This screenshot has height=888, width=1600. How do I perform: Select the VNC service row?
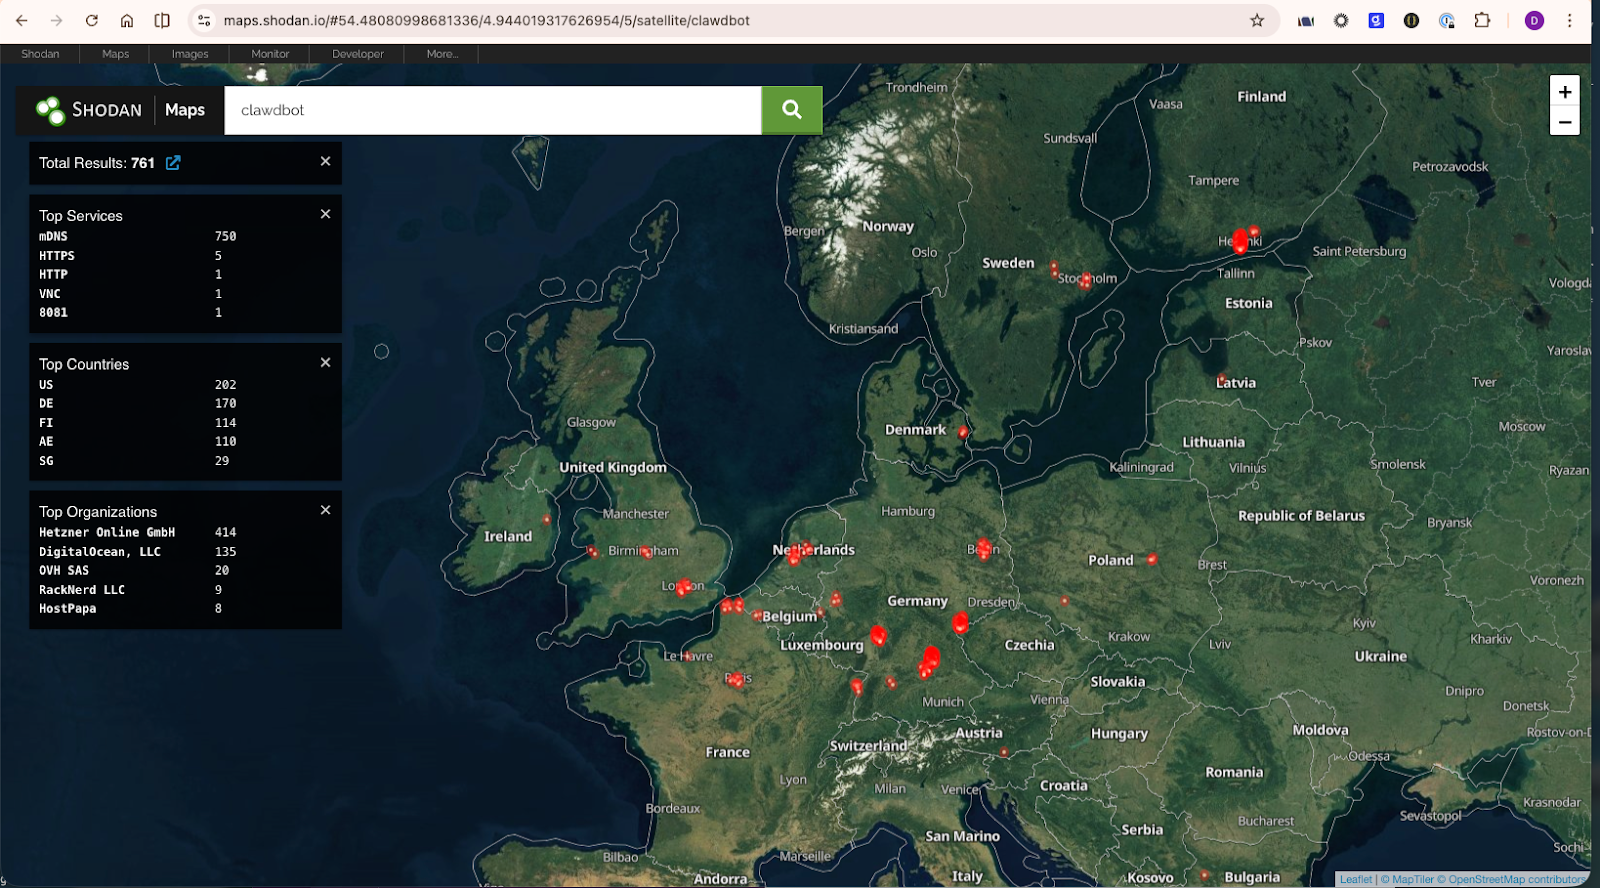138,294
